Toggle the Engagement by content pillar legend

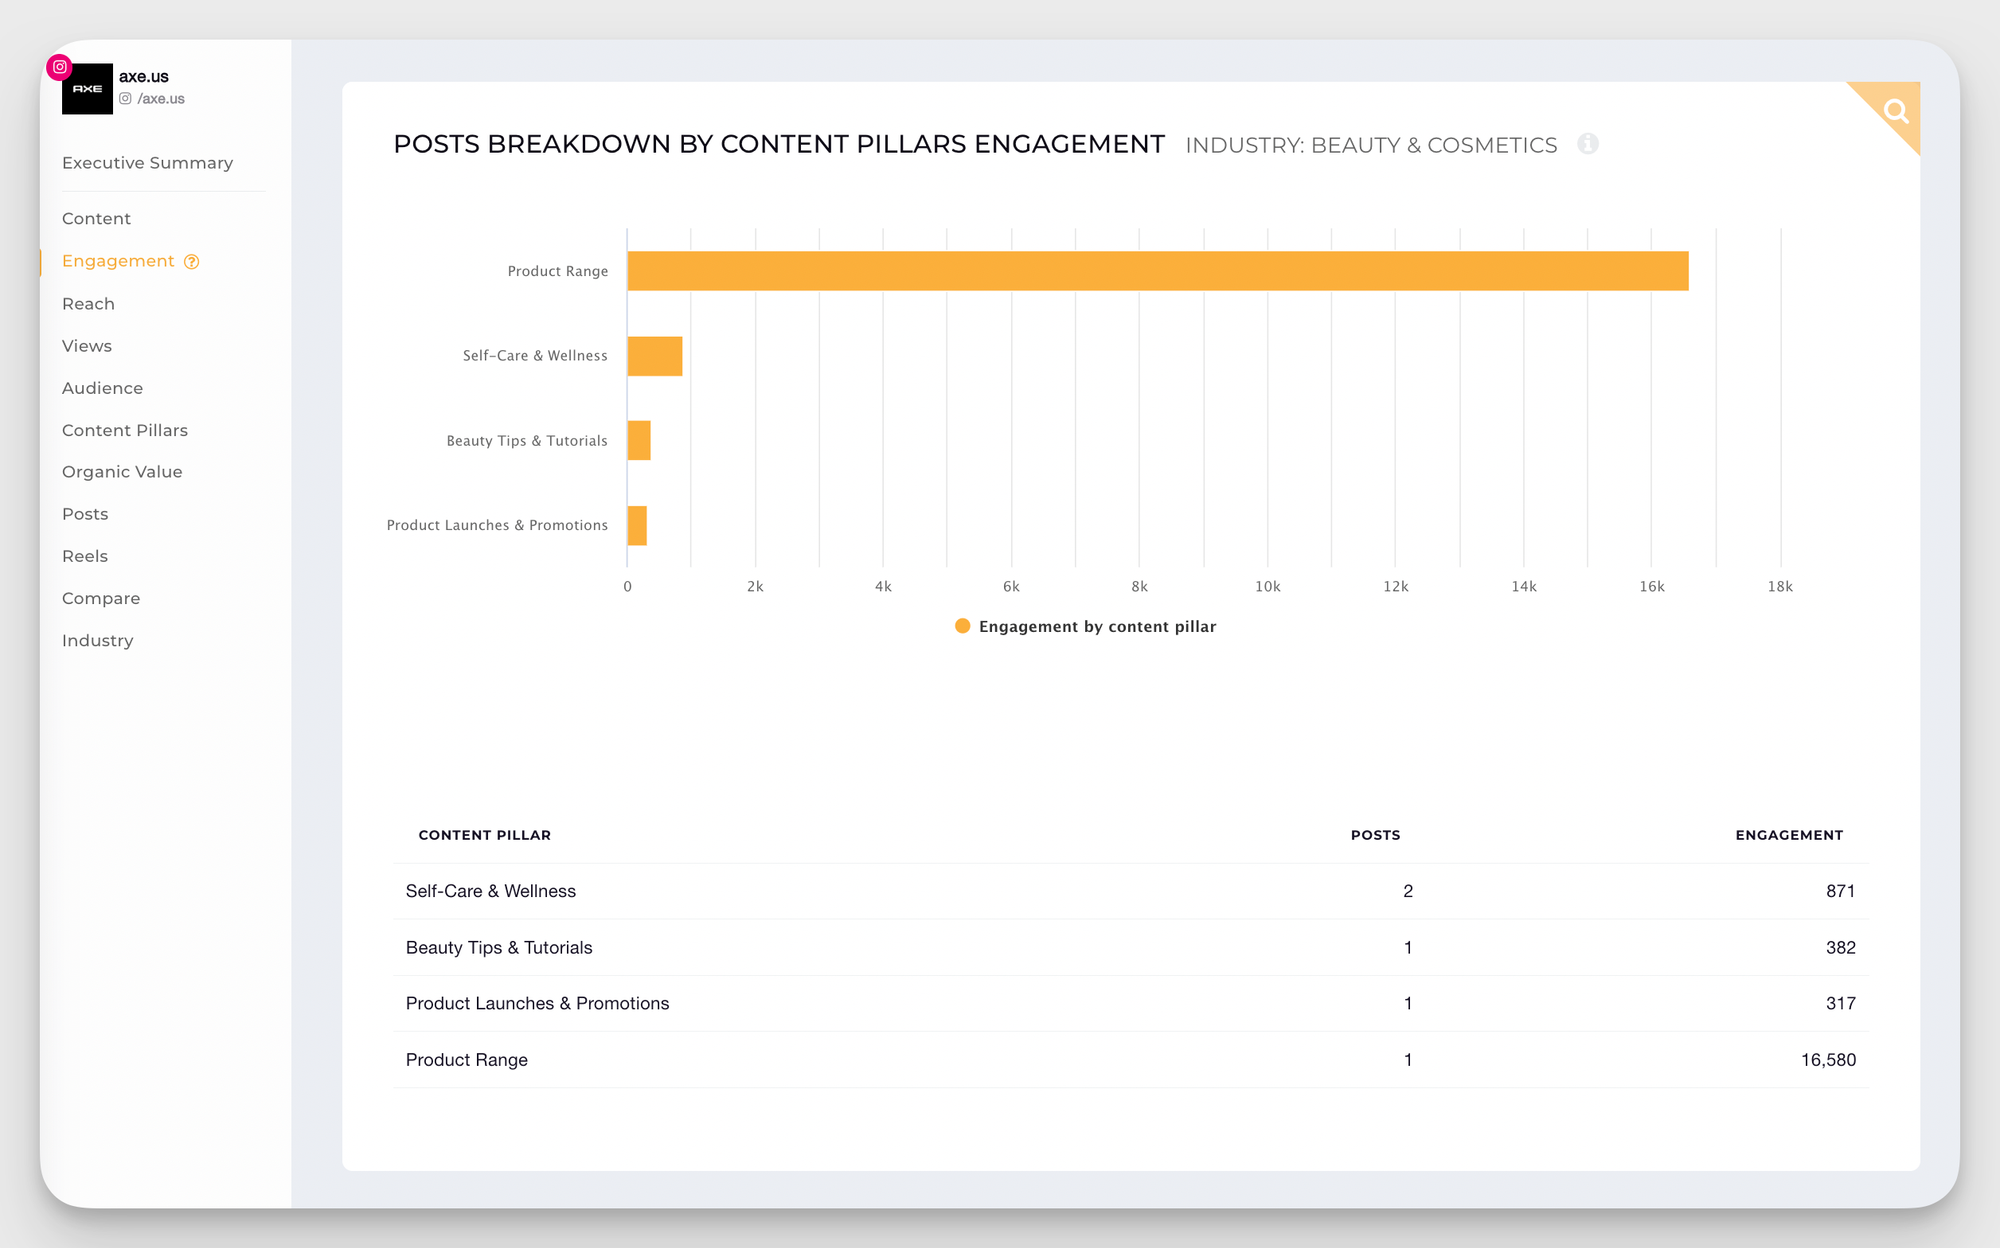point(1097,626)
